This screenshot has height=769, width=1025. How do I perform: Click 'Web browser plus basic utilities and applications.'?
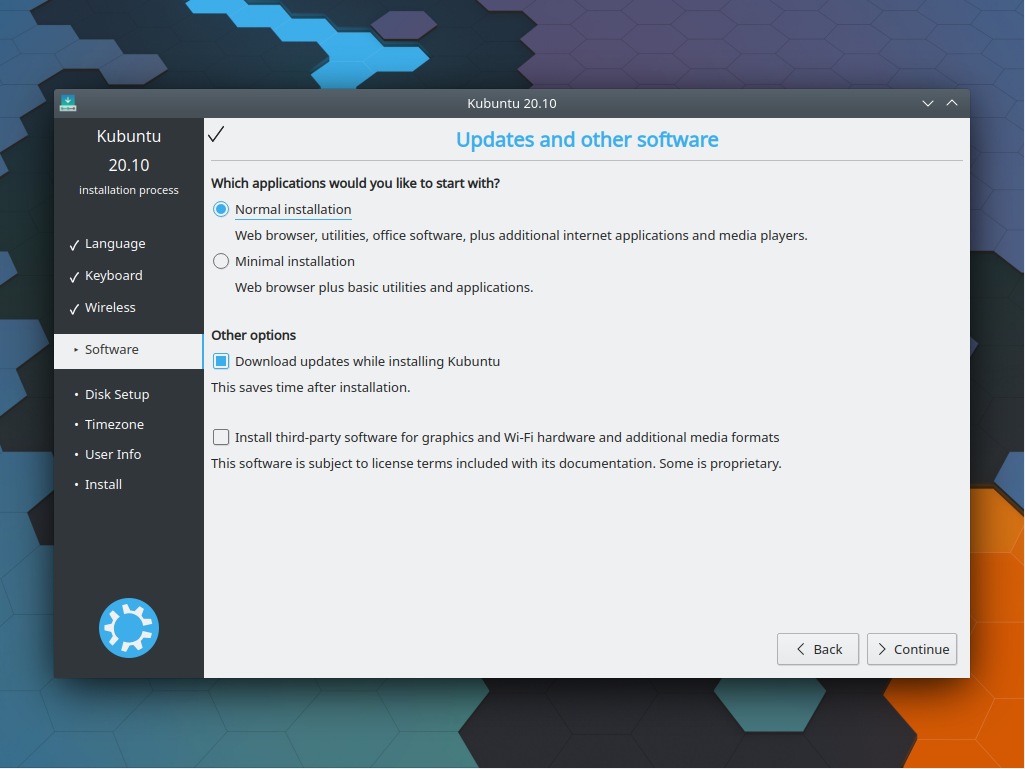coord(384,288)
